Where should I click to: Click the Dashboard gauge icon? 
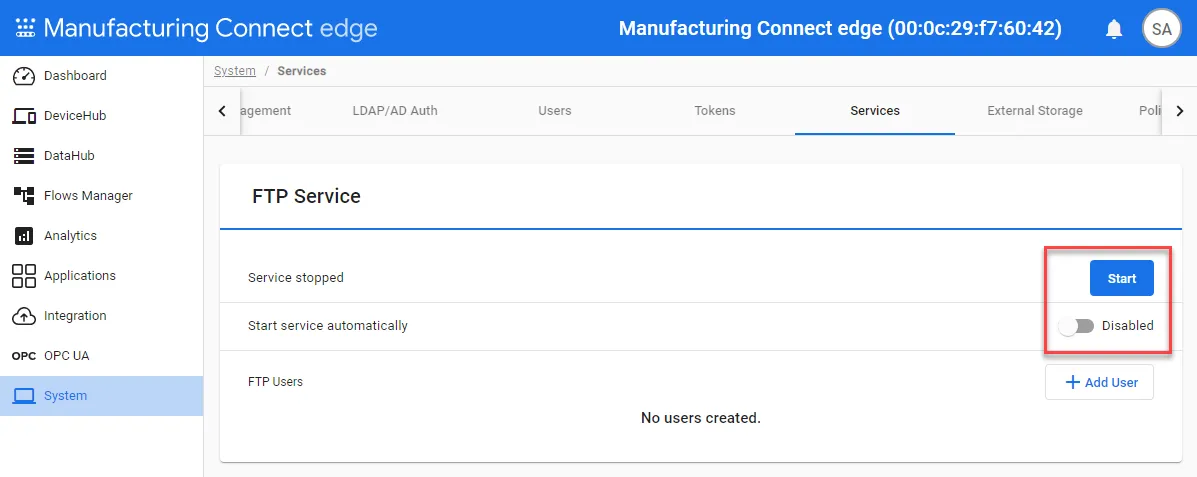24,76
